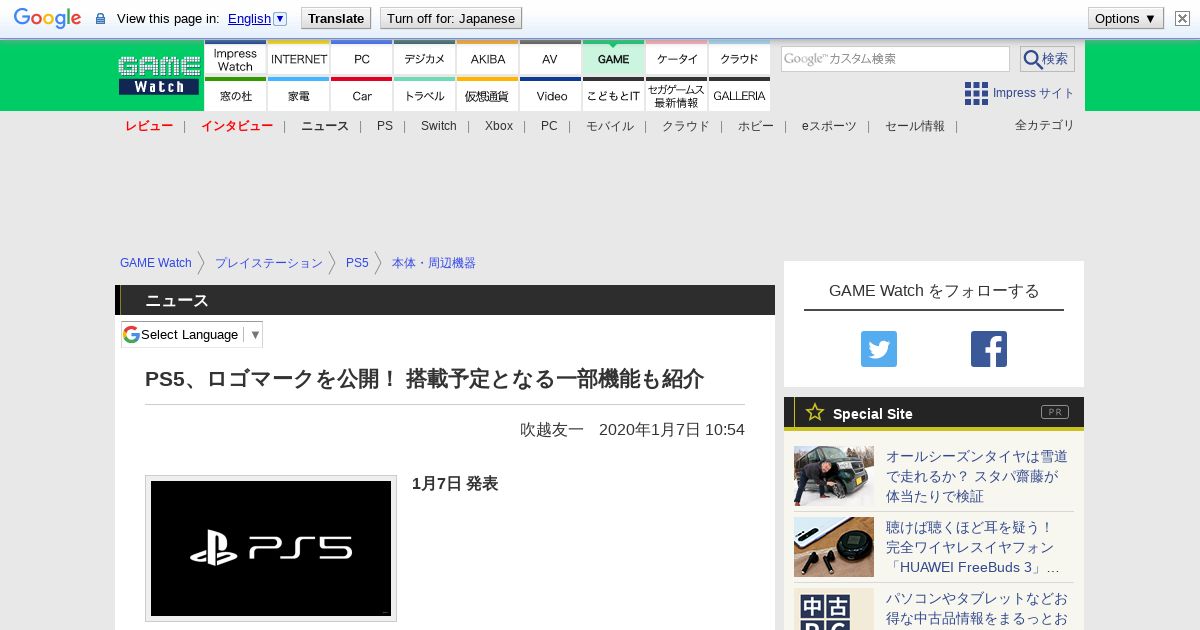The height and width of the screenshot is (630, 1200).
Task: Open the PC category in the sub navigation
Action: click(x=549, y=126)
